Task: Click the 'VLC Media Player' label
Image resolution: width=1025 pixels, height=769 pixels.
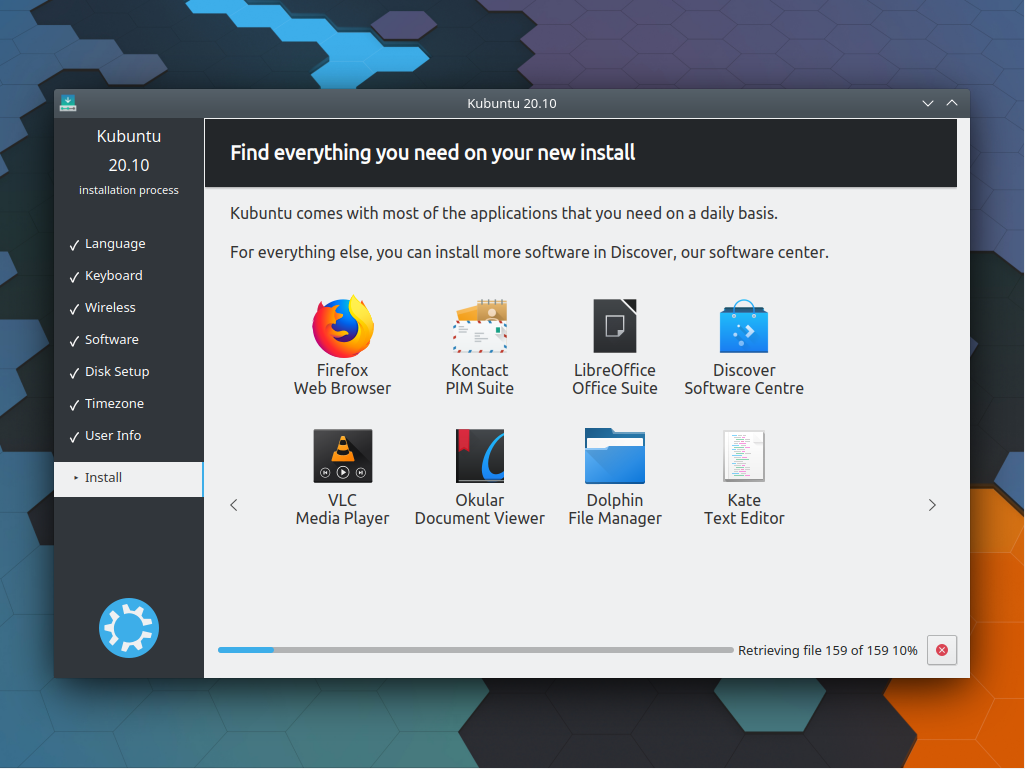Action: coord(343,509)
